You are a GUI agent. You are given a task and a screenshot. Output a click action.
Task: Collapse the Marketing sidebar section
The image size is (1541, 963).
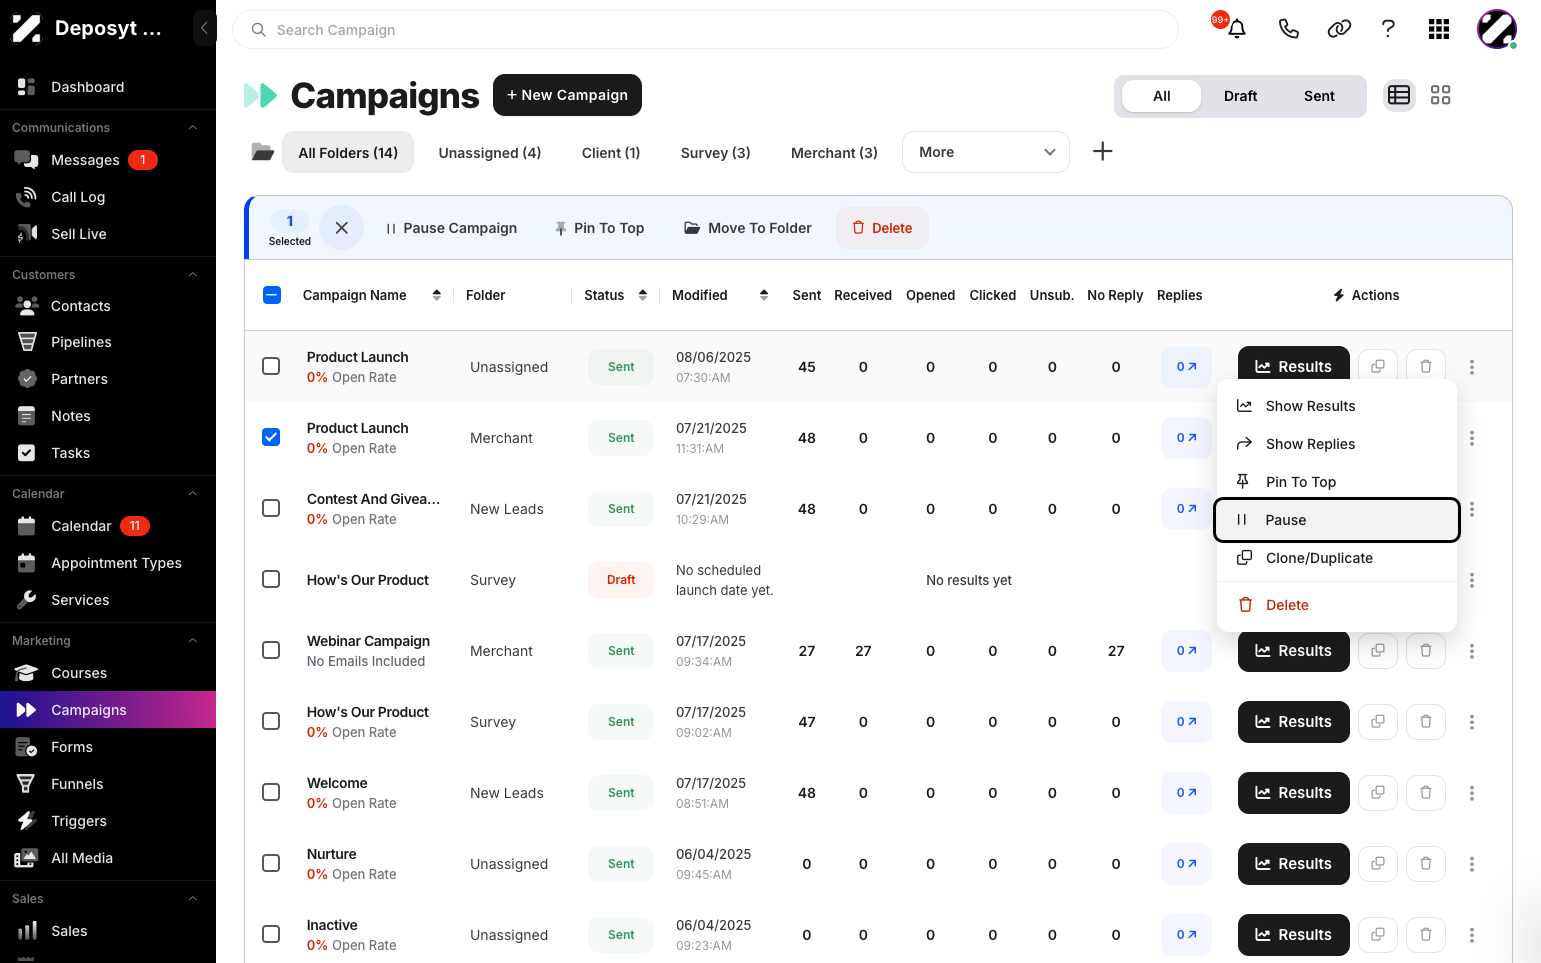(193, 641)
